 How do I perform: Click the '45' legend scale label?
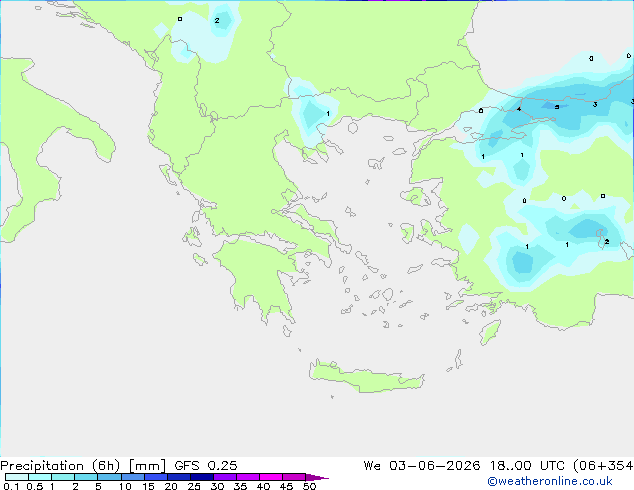tap(286, 486)
